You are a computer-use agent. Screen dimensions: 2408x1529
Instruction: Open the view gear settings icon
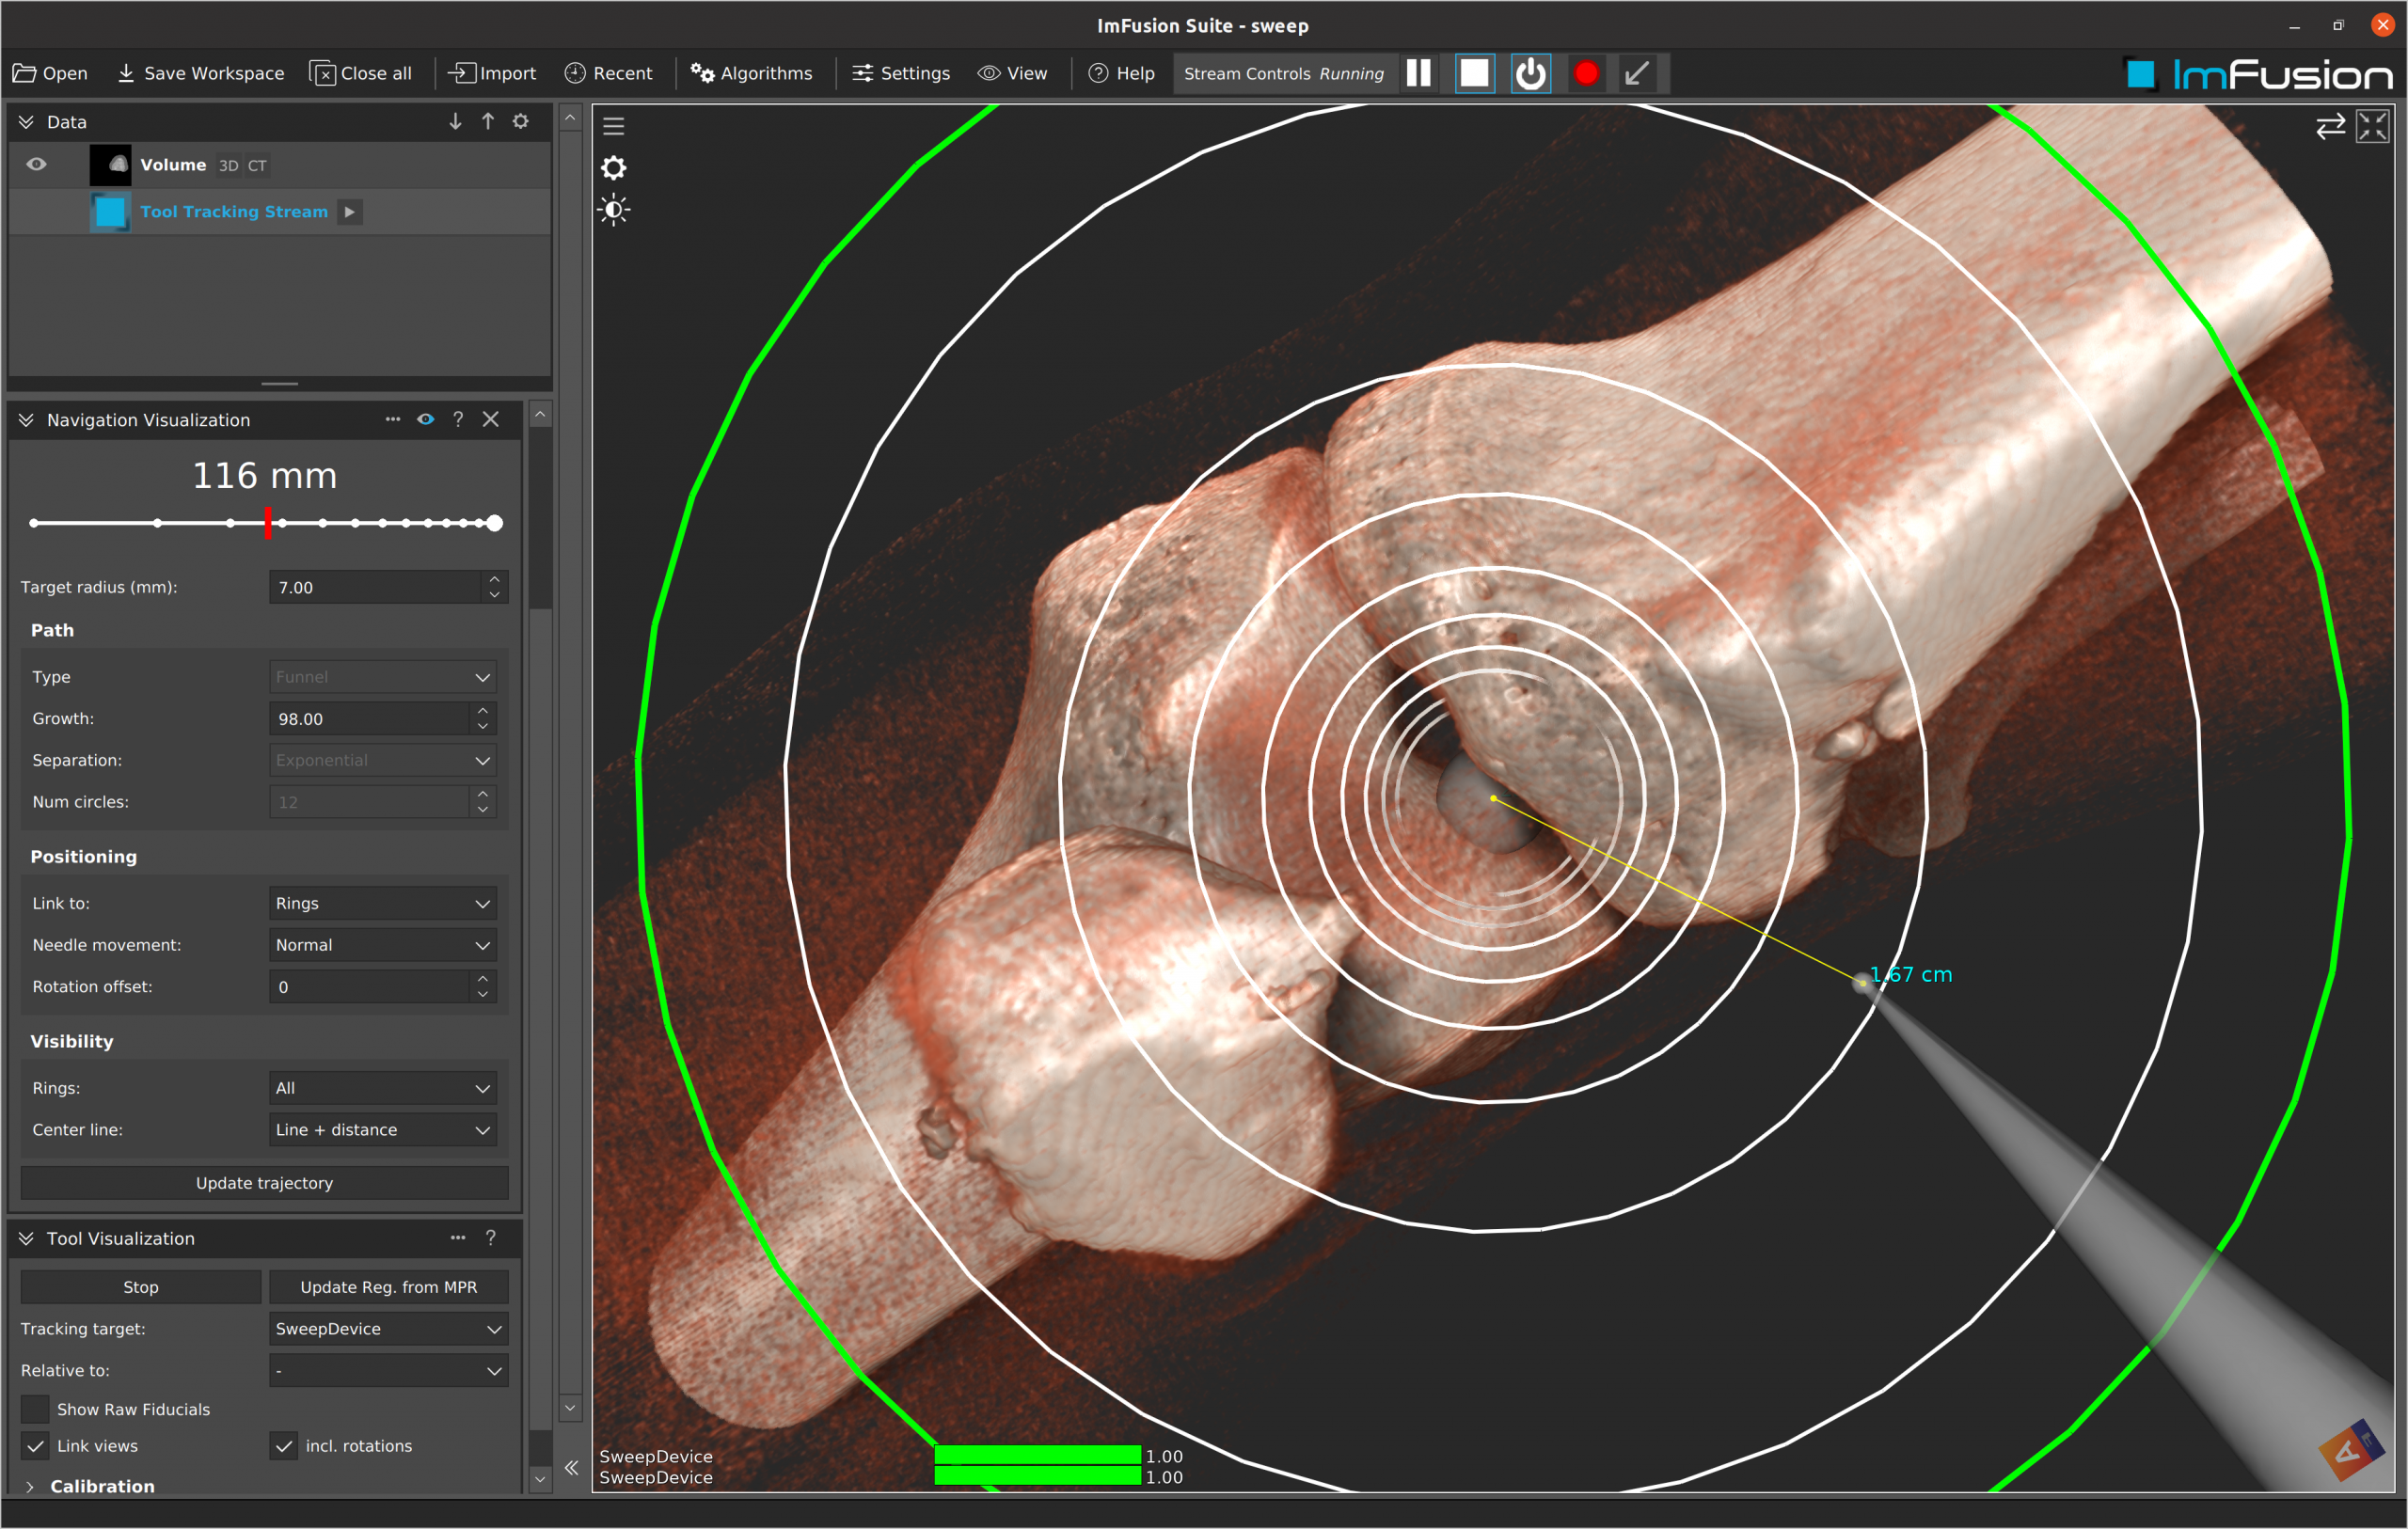click(x=613, y=167)
